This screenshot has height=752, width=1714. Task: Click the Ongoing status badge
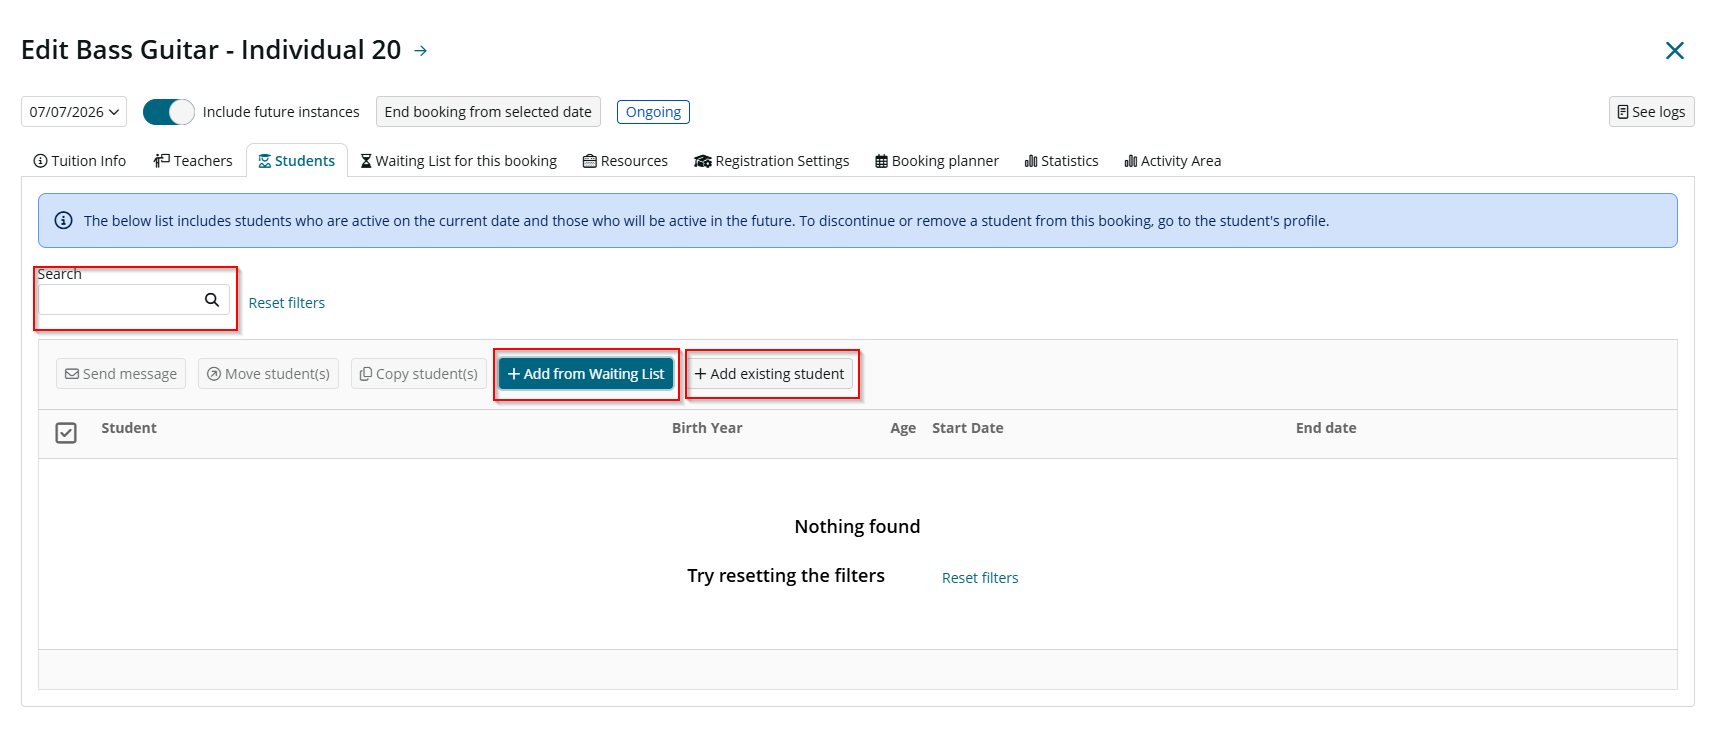coord(653,112)
